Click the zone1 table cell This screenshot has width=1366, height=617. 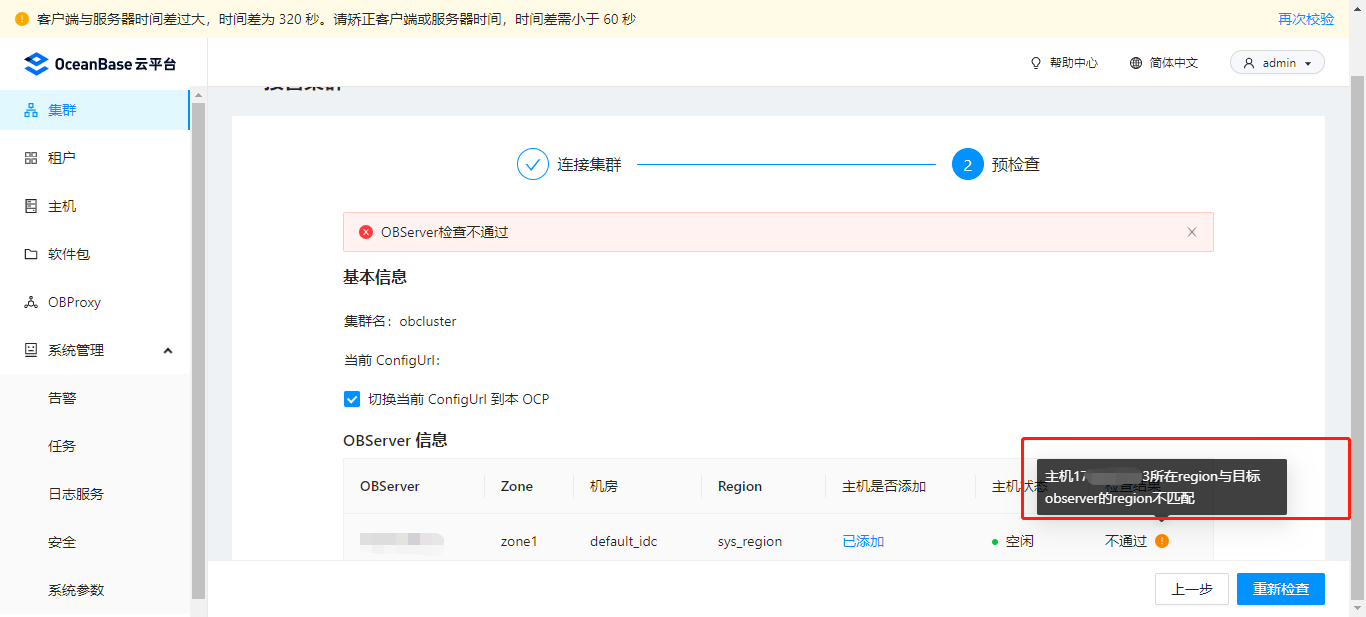tap(519, 541)
